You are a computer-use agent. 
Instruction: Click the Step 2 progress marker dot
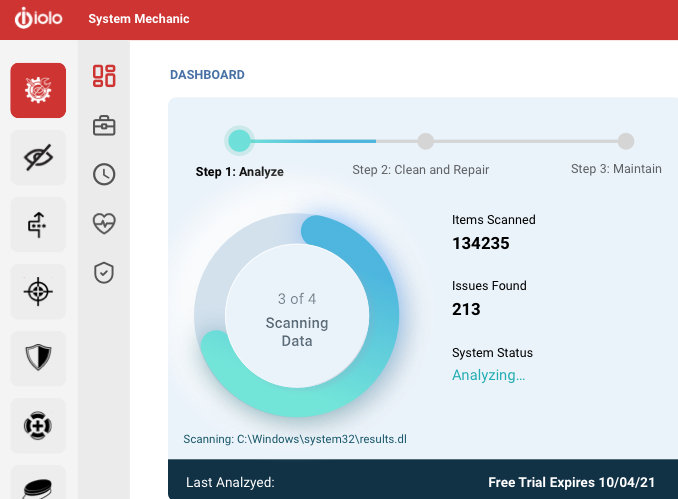pyautogui.click(x=425, y=141)
